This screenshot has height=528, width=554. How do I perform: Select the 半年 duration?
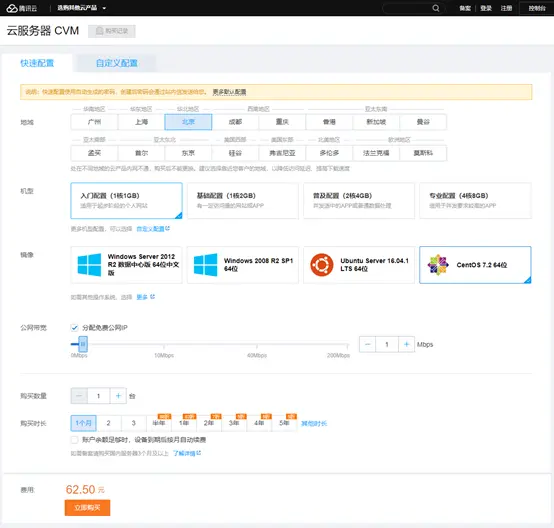pyautogui.click(x=159, y=423)
